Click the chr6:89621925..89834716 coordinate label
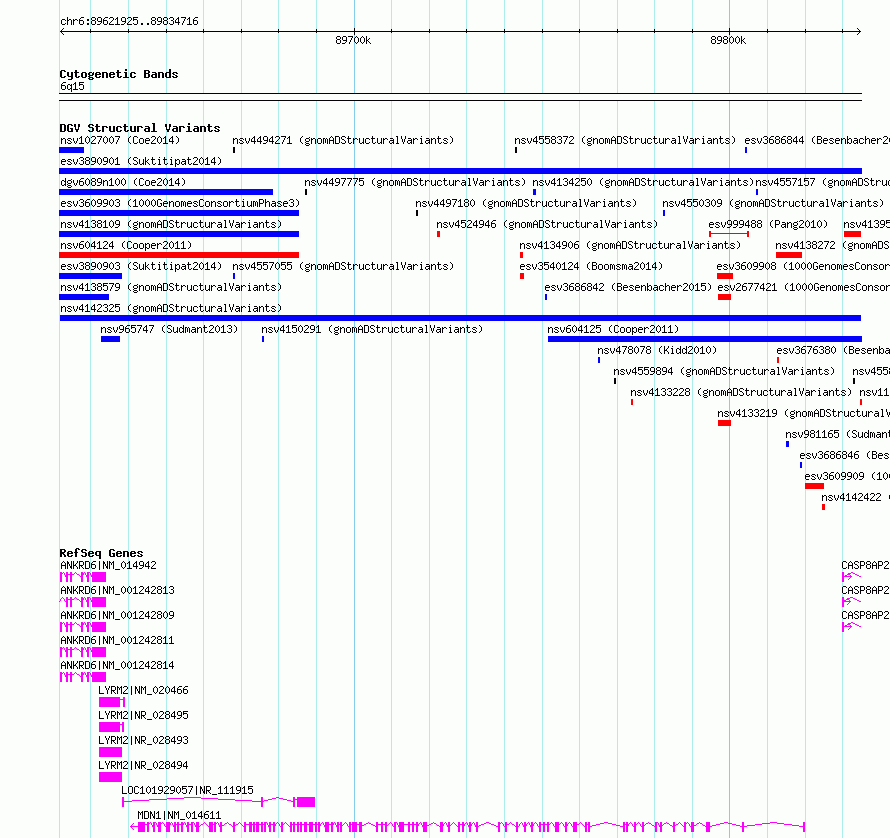Viewport: 890px width, 838px height. pyautogui.click(x=129, y=22)
